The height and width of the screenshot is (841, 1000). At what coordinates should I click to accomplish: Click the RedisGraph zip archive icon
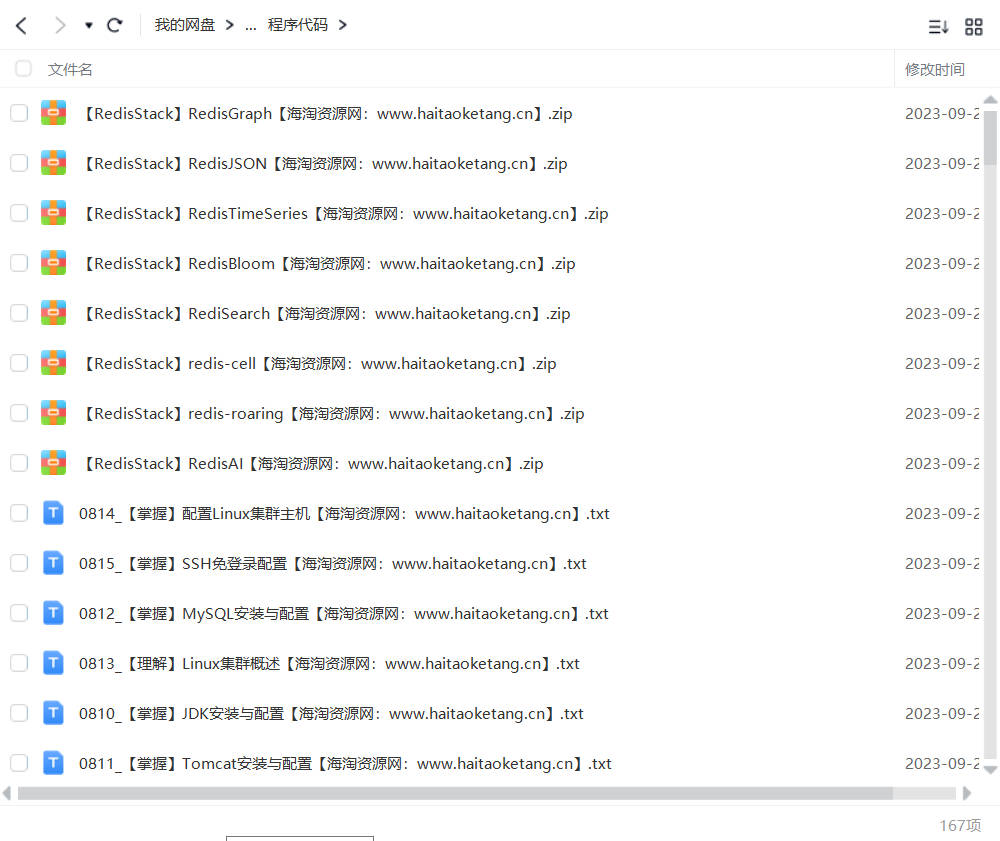(x=54, y=113)
